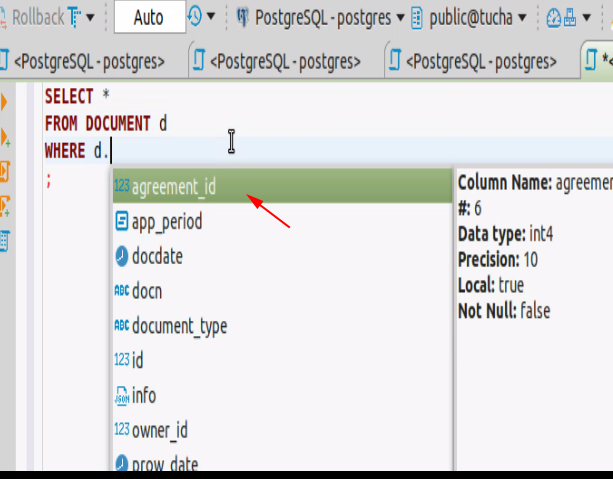613x479 pixels.
Task: Click the SELECT keyword in the editor
Action: tap(69, 96)
